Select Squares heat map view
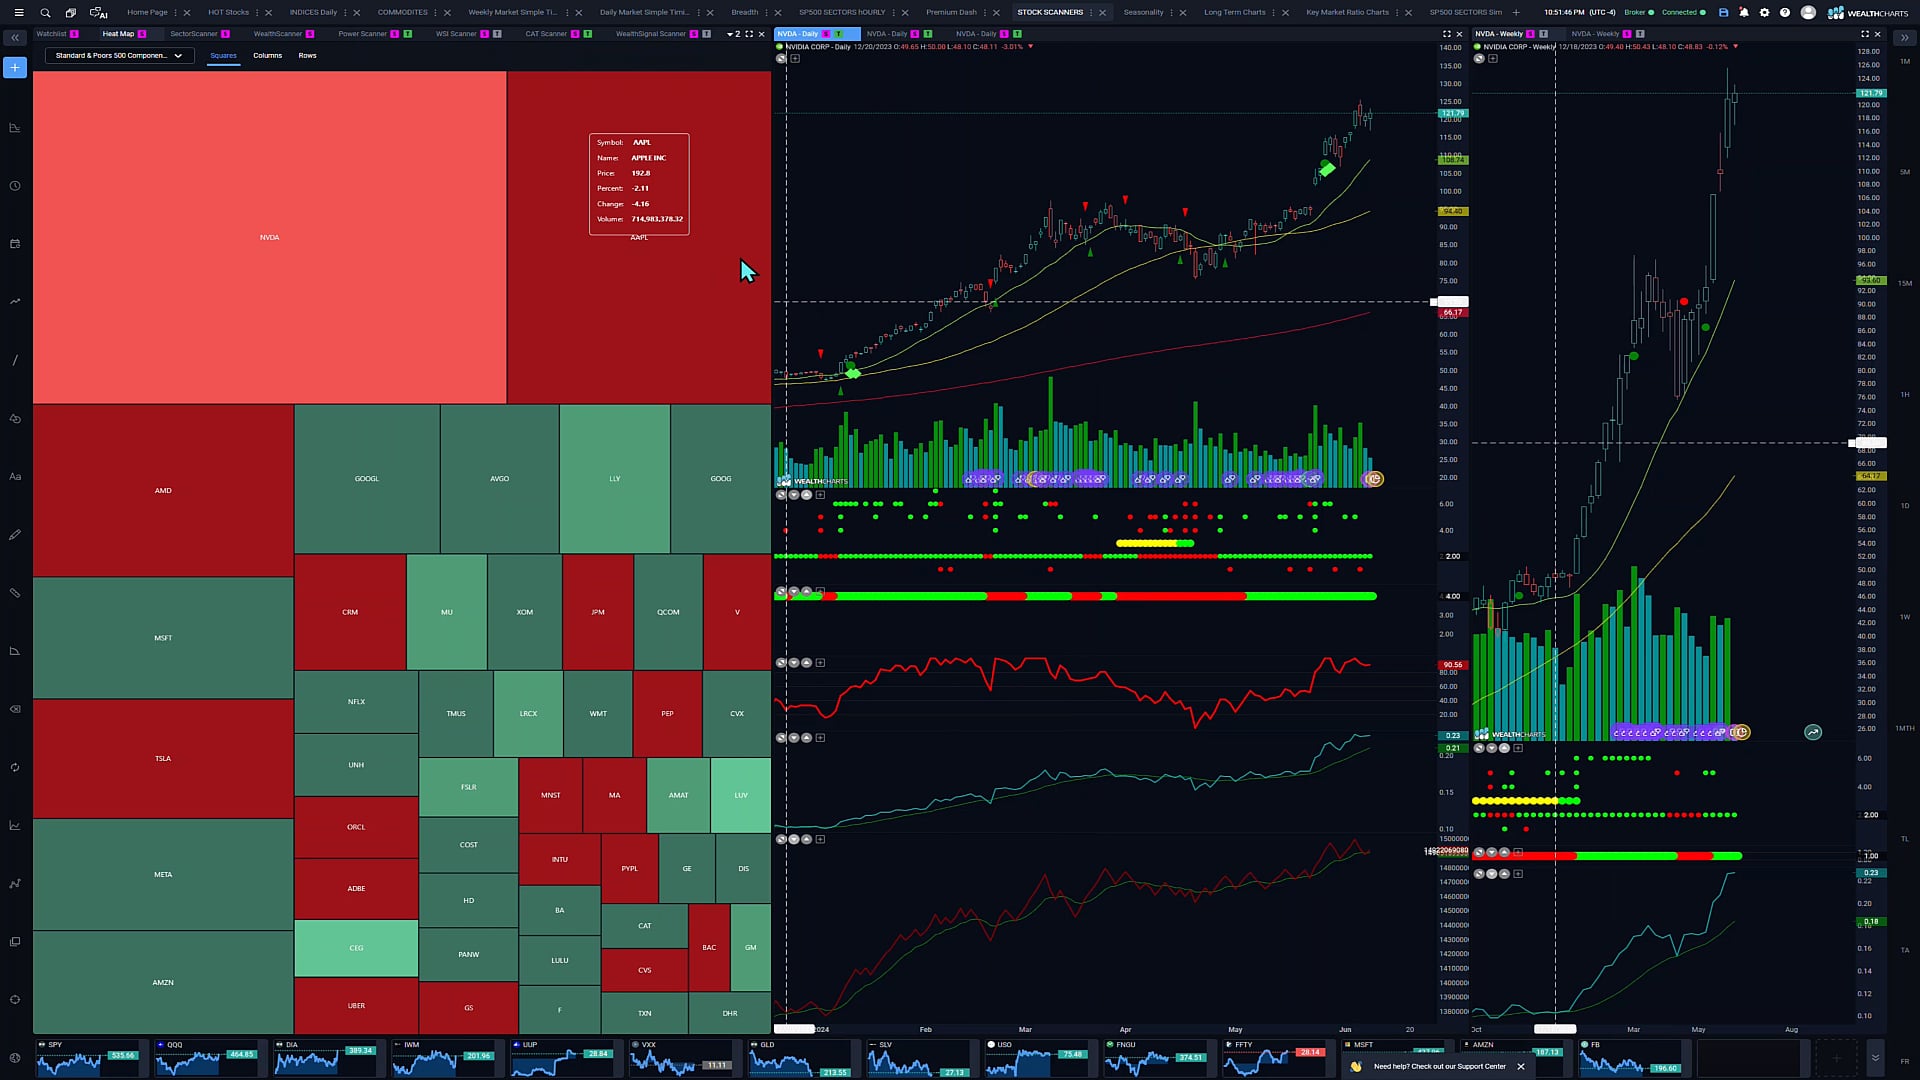This screenshot has height=1080, width=1920. (223, 56)
